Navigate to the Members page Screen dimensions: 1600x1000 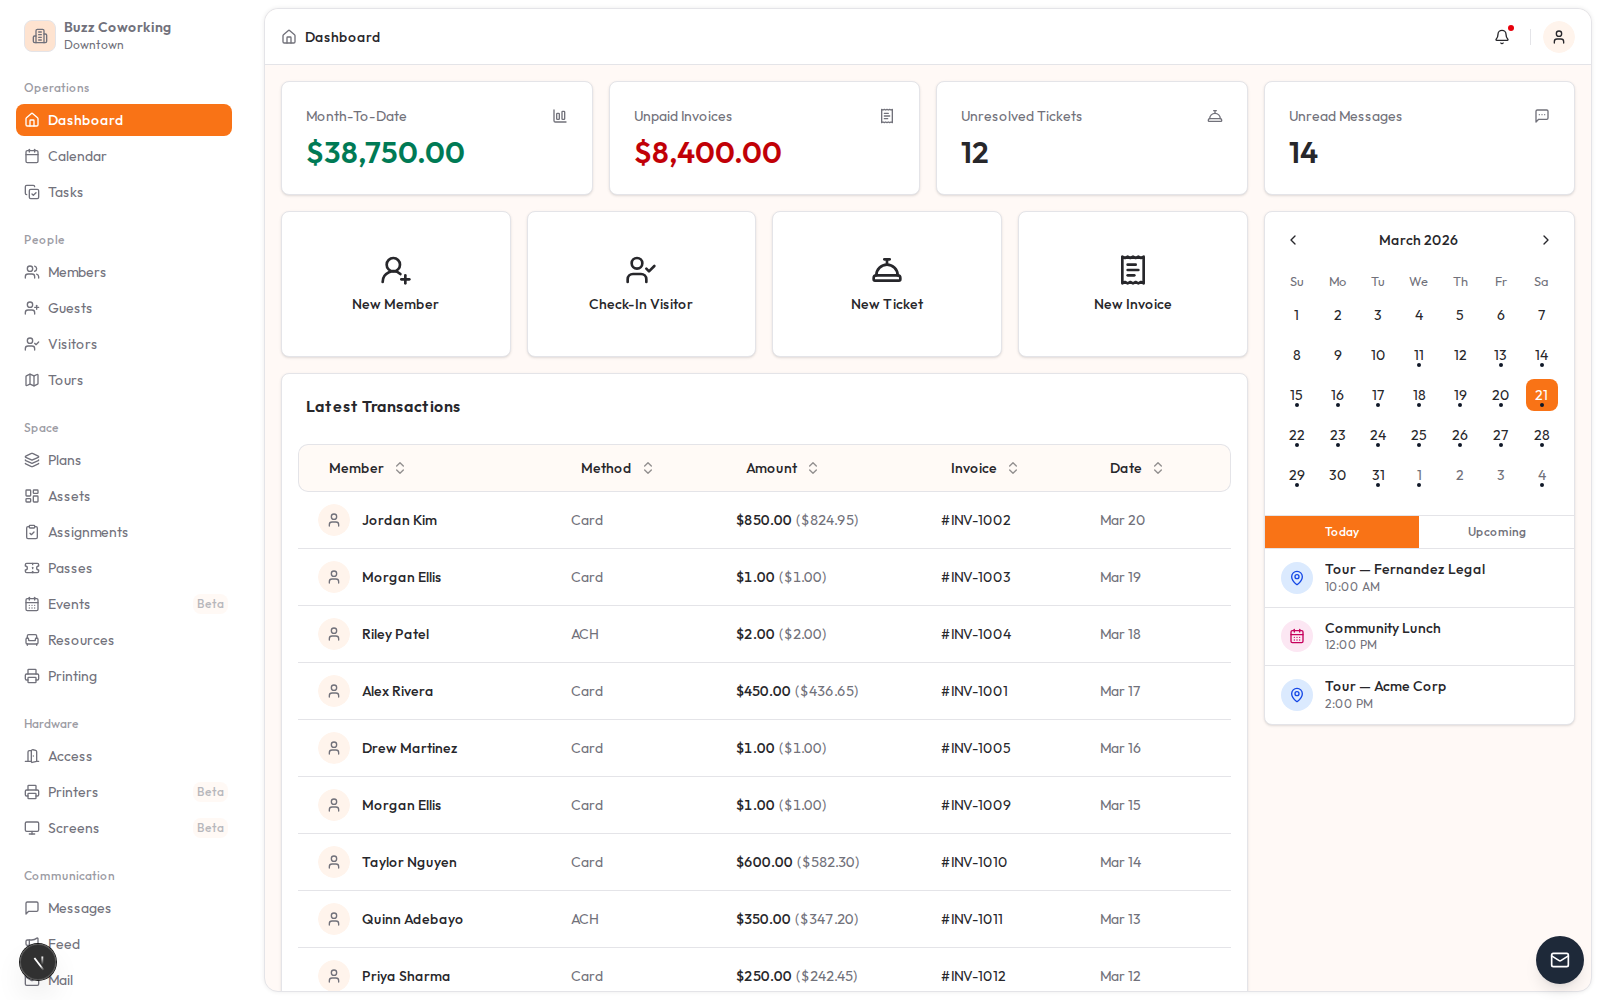[x=77, y=272]
